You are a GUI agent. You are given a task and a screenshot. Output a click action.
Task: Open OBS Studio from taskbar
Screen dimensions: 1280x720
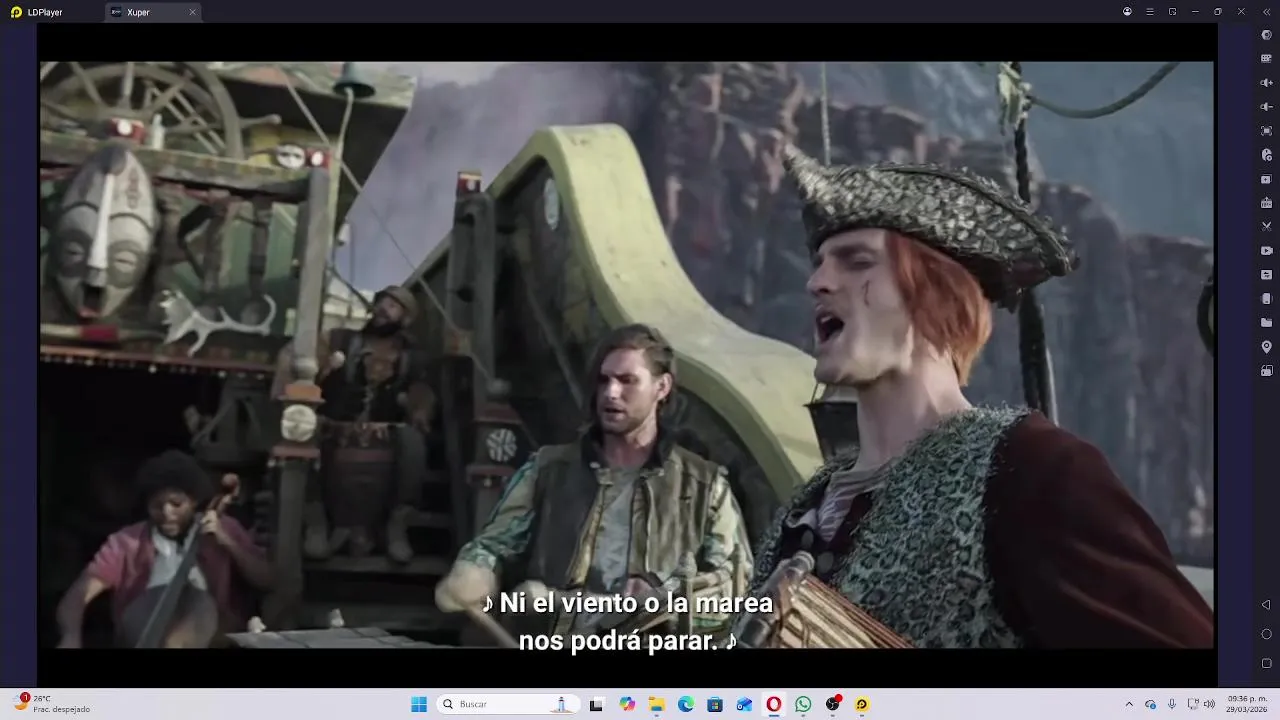[x=833, y=704]
